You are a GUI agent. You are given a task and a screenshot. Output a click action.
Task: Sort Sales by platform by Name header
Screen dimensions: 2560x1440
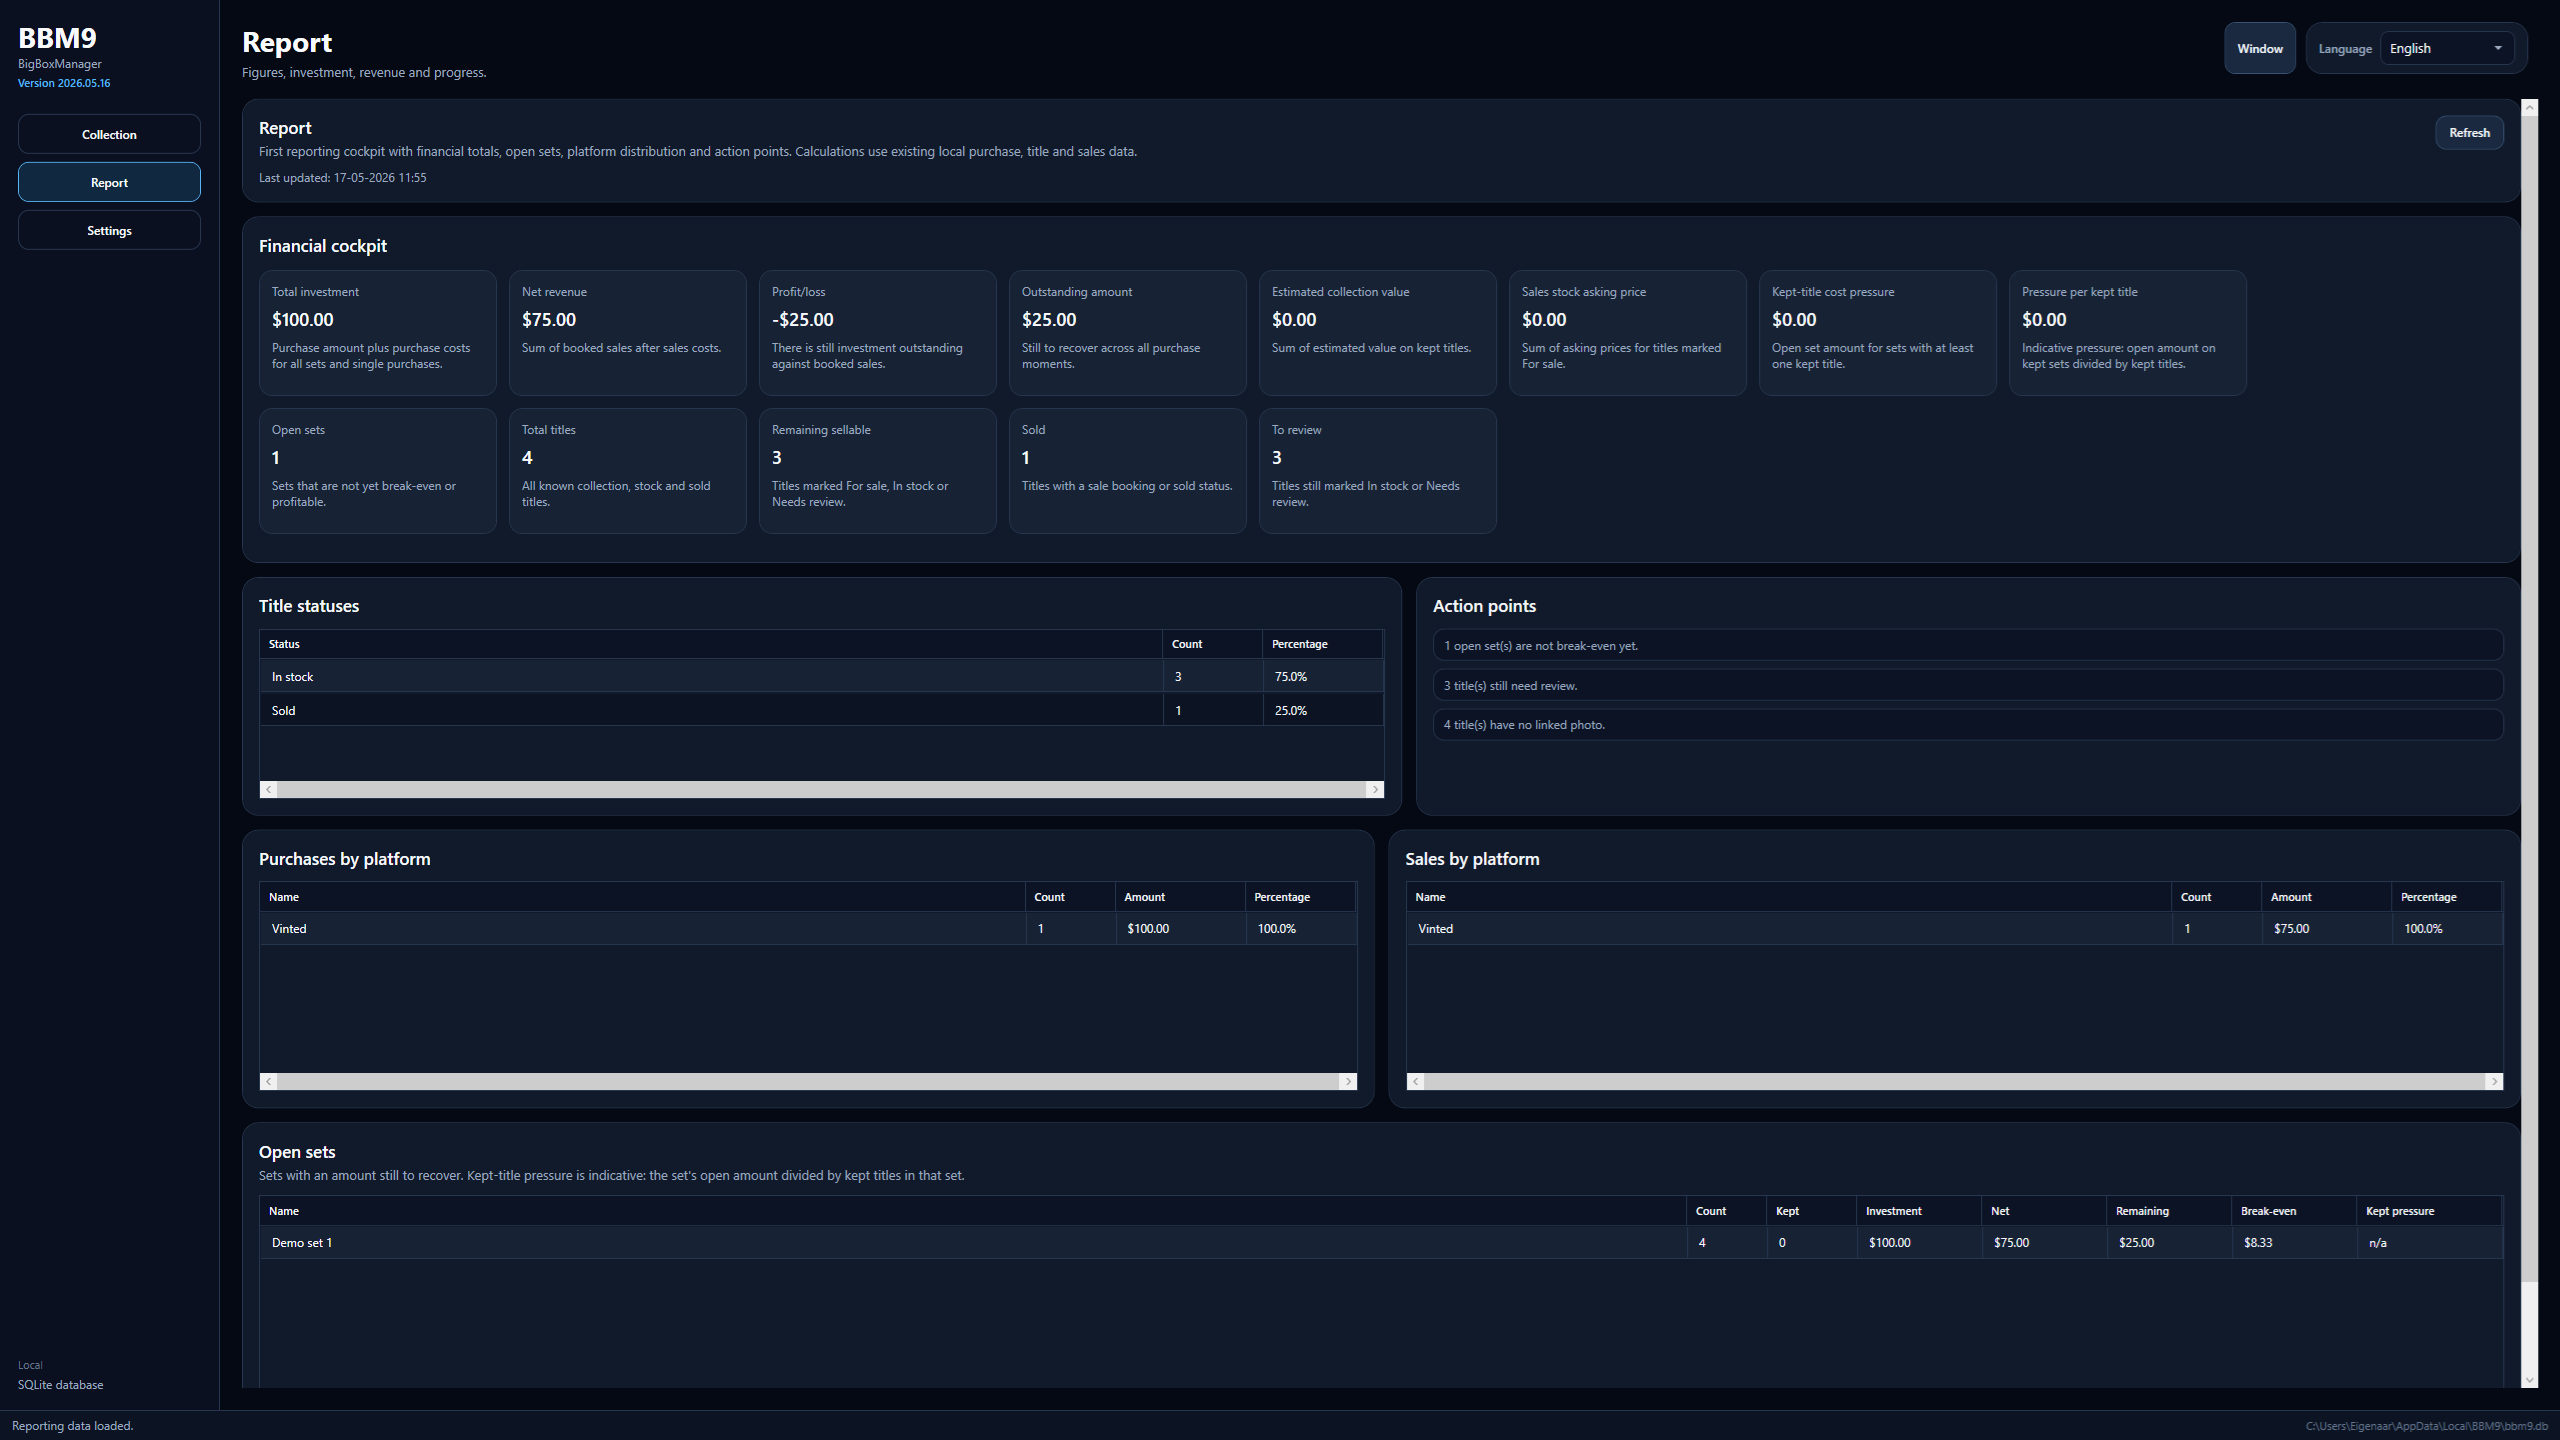tap(1789, 897)
